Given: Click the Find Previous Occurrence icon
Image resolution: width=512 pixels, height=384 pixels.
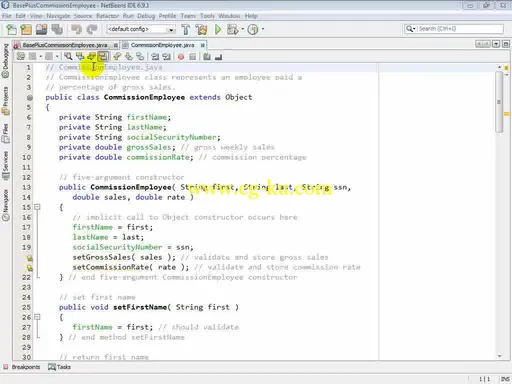Looking at the screenshot, I should pos(80,57).
